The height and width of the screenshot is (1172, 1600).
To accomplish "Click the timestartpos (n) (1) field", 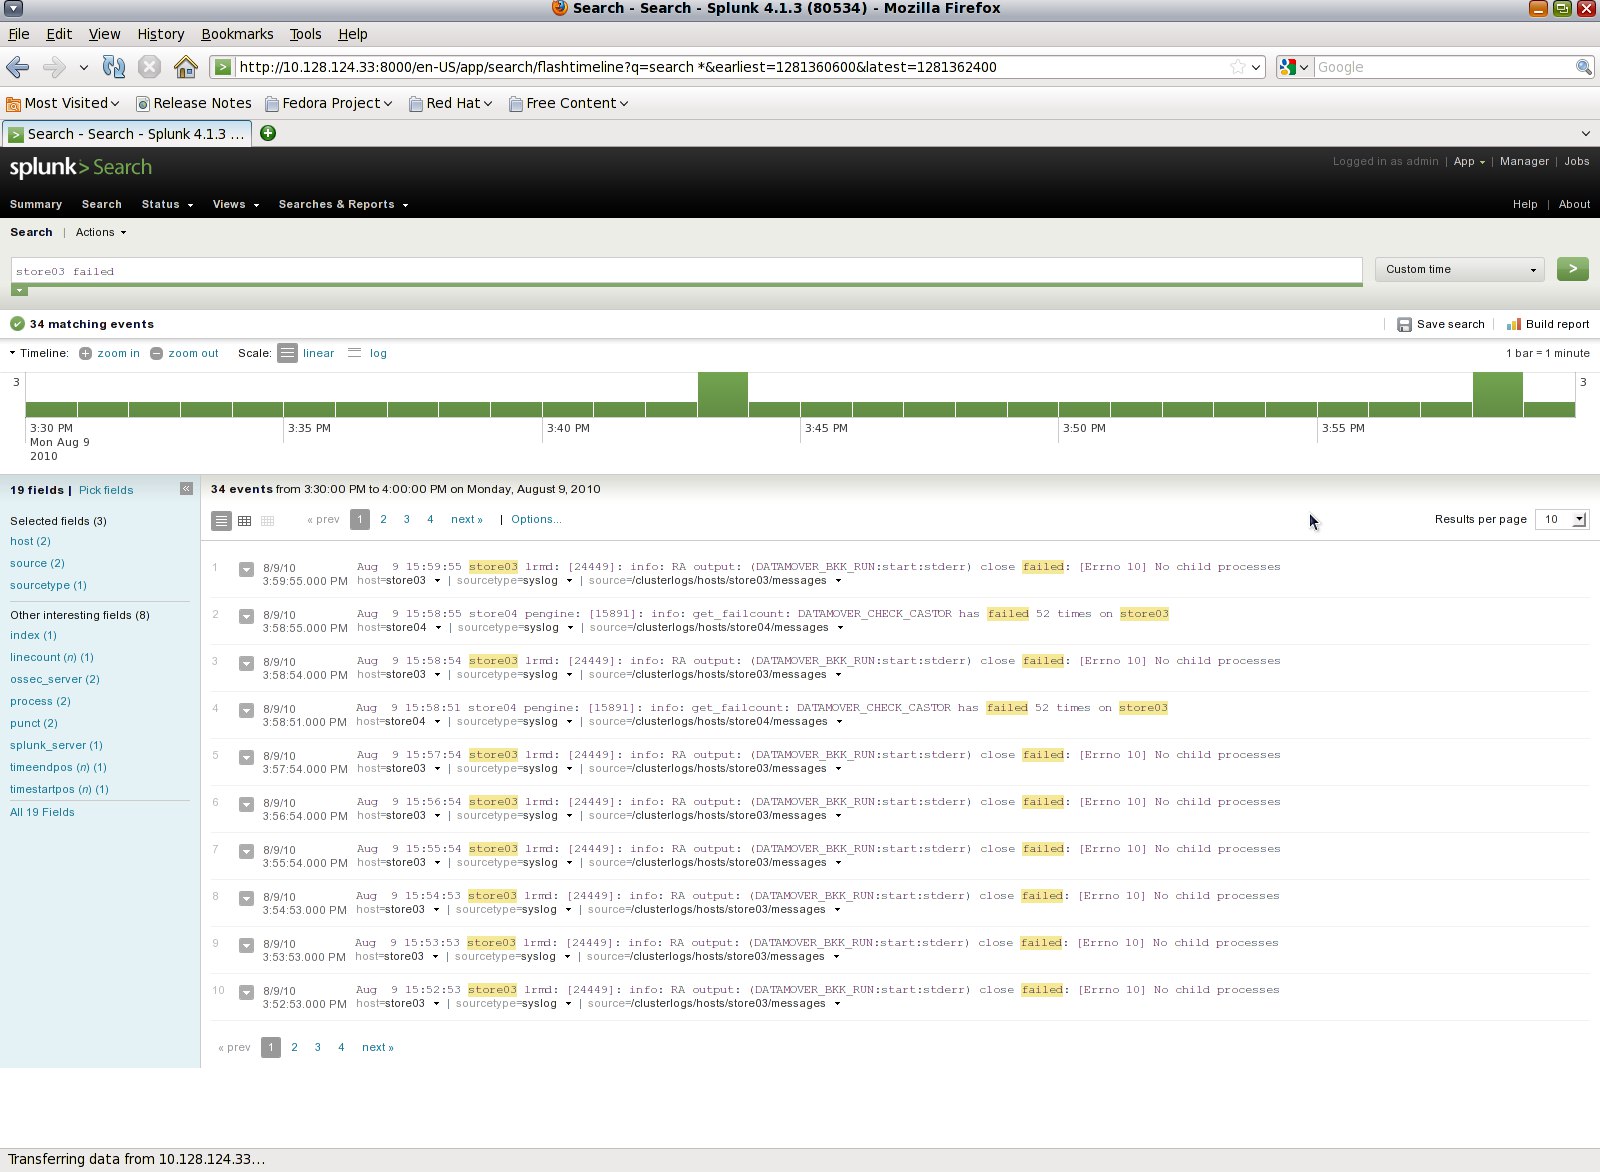I will (x=59, y=789).
